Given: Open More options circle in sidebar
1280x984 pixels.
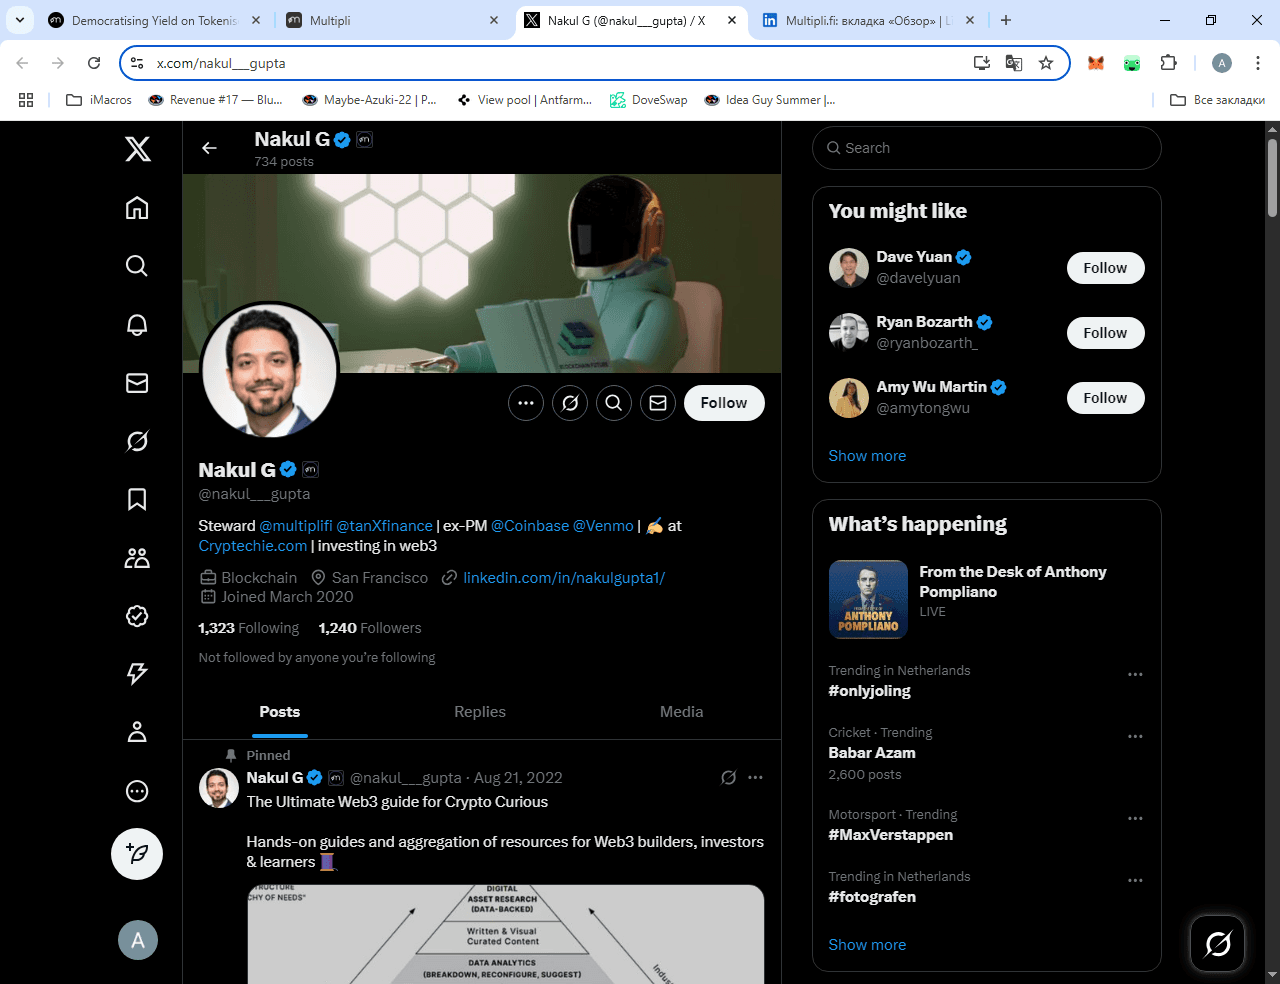Looking at the screenshot, I should pos(137,791).
